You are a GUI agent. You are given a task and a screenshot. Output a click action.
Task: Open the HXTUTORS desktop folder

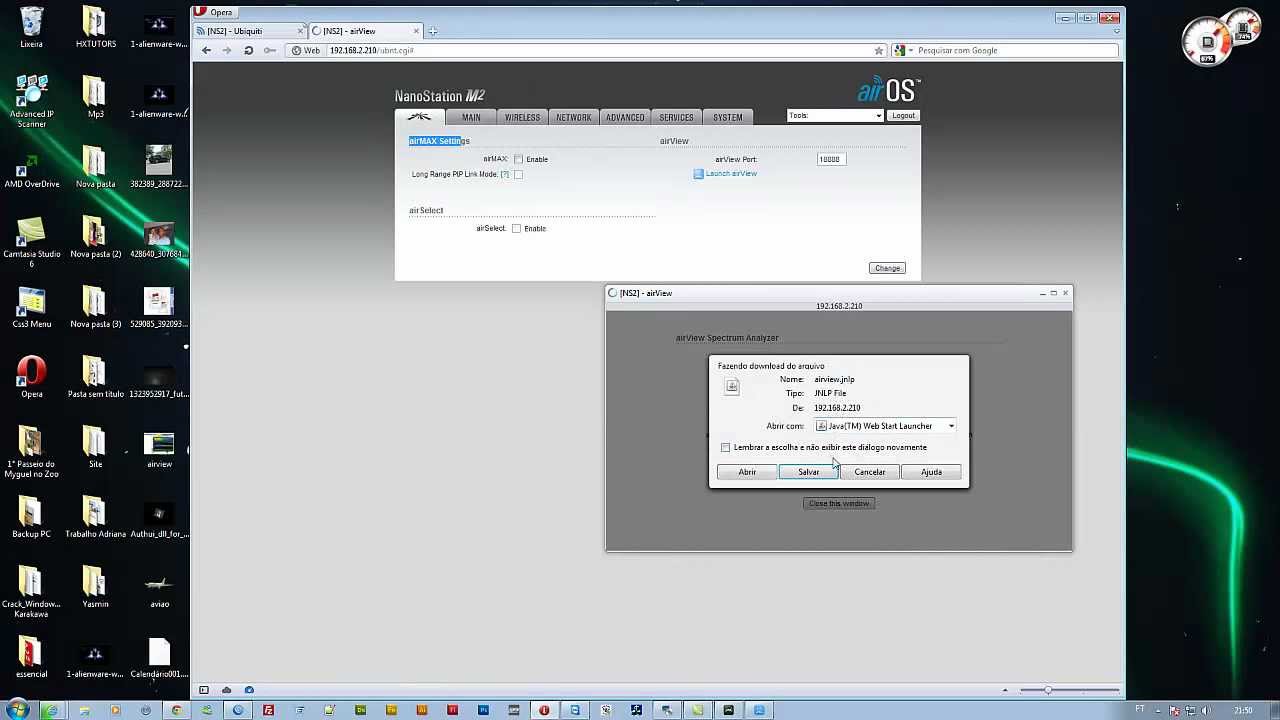(x=95, y=27)
